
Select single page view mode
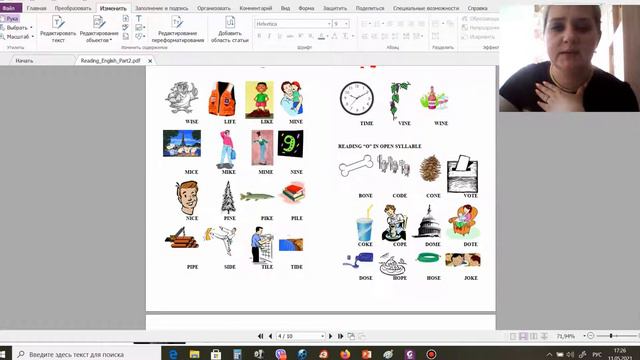513,336
